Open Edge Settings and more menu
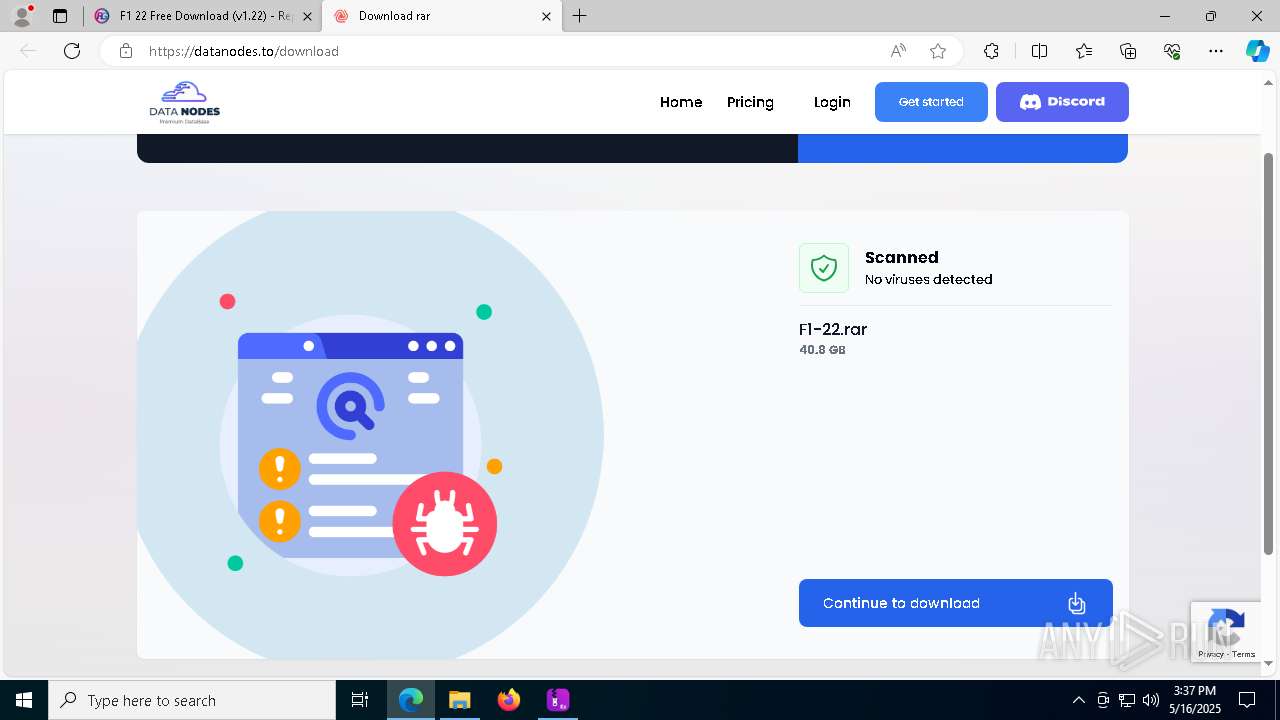 pos(1216,51)
